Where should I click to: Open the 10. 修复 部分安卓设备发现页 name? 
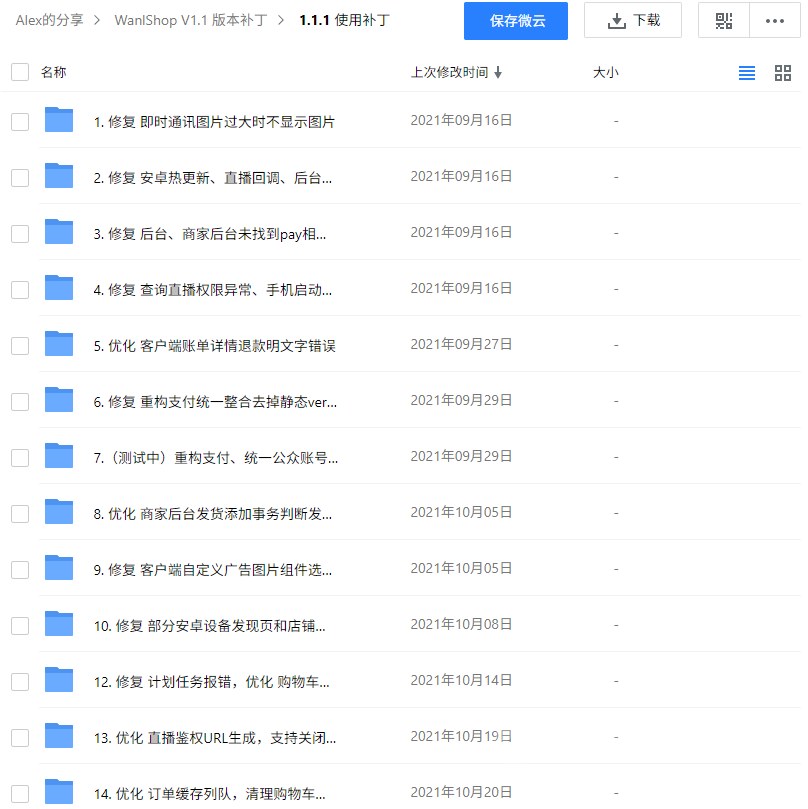209,626
